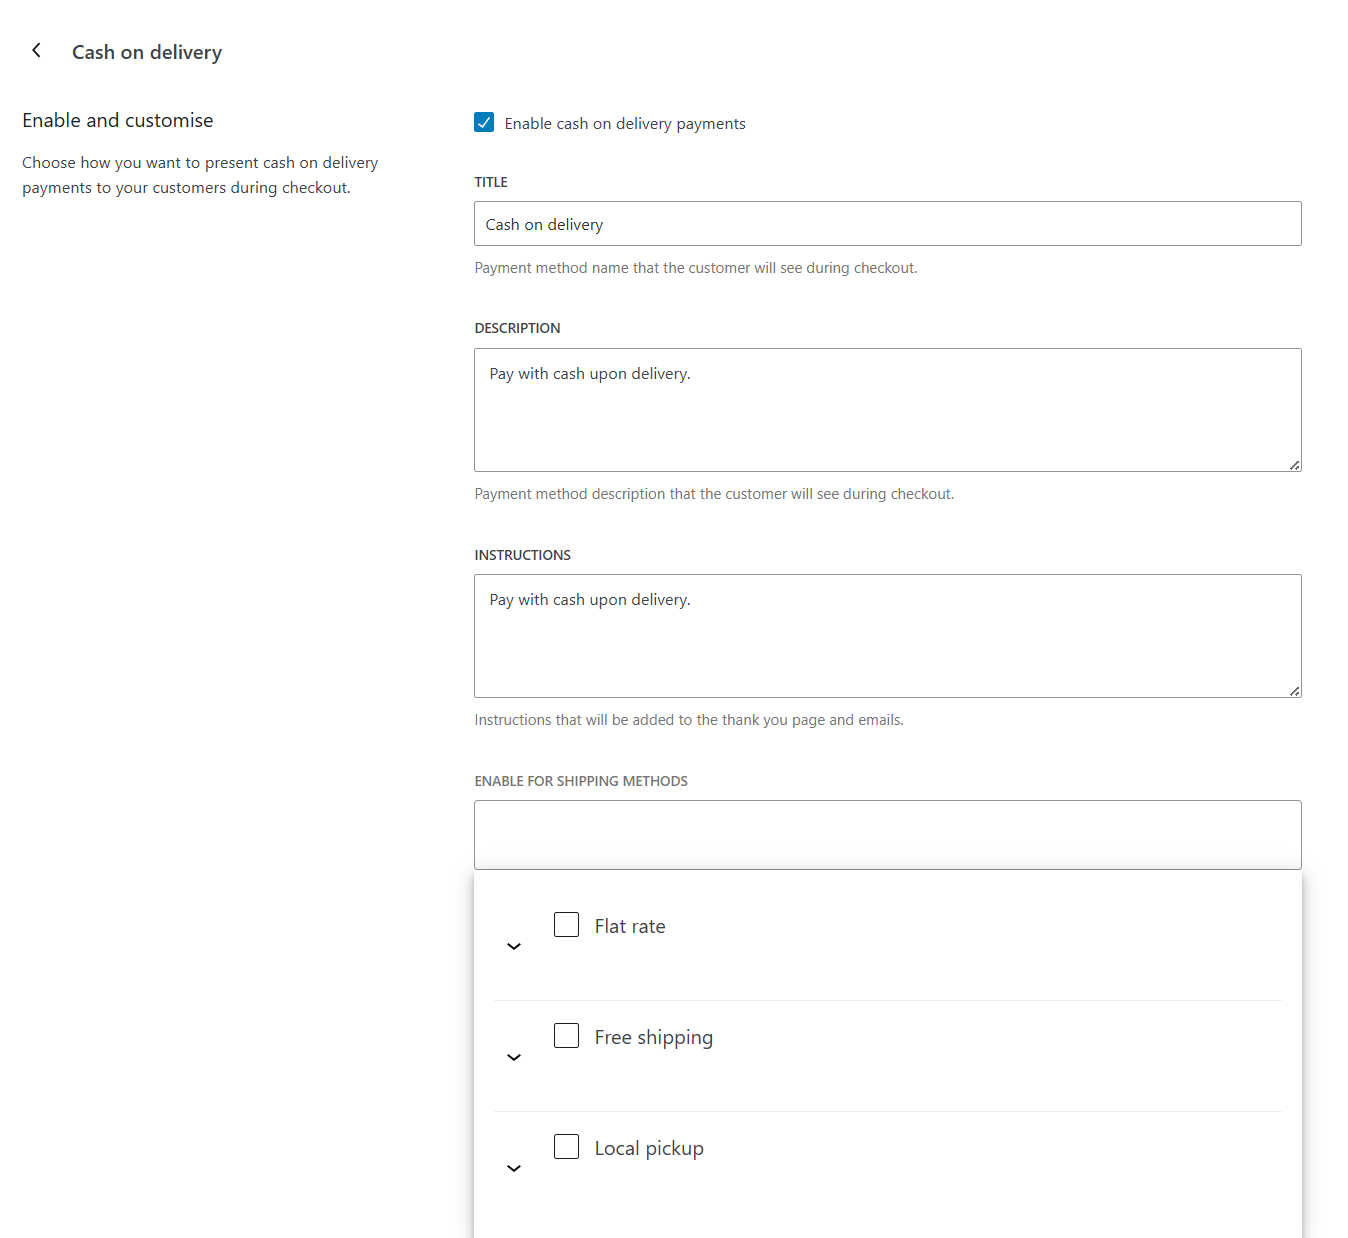Click the ENABLE FOR SHIPPING METHODS label
1348x1238 pixels.
[x=581, y=781]
